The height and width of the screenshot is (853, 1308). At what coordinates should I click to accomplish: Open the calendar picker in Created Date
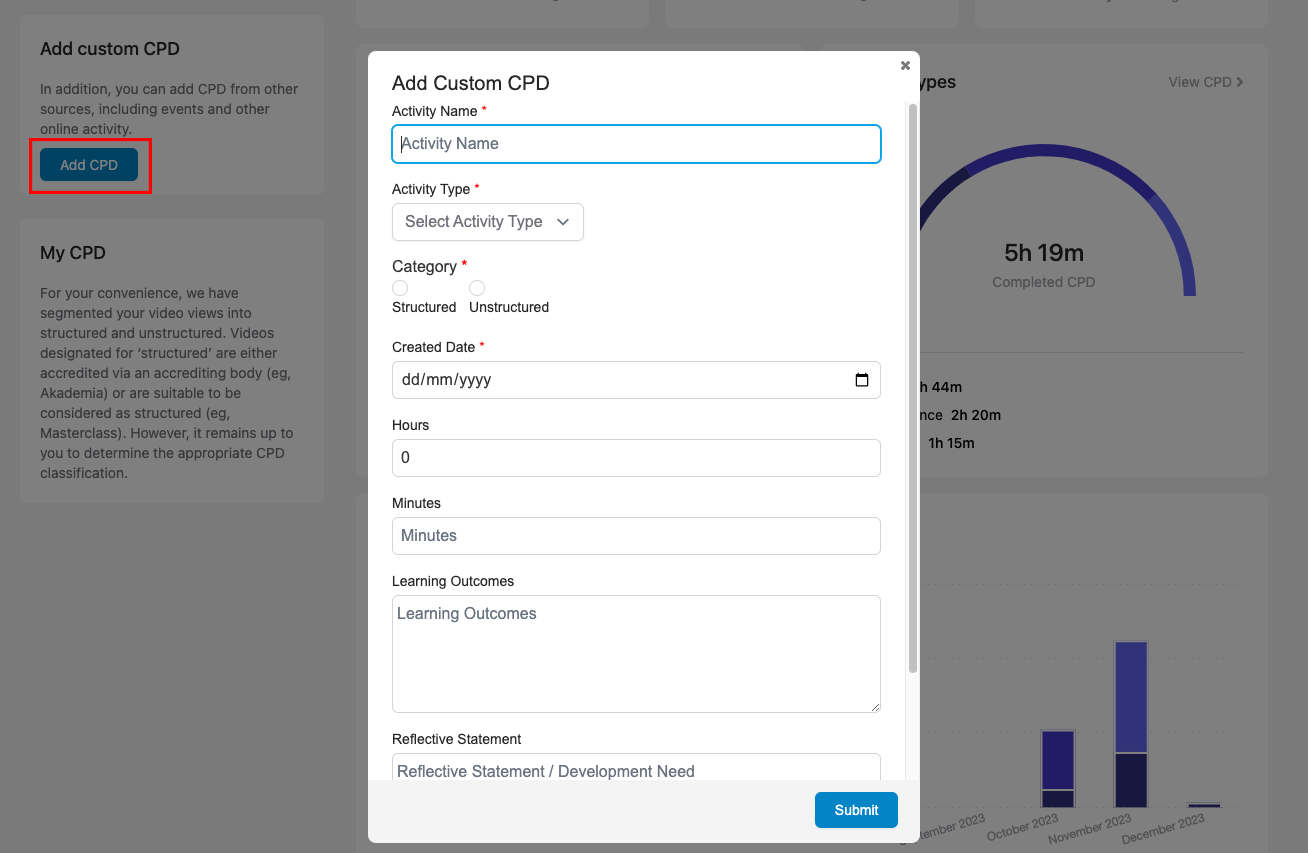point(862,380)
